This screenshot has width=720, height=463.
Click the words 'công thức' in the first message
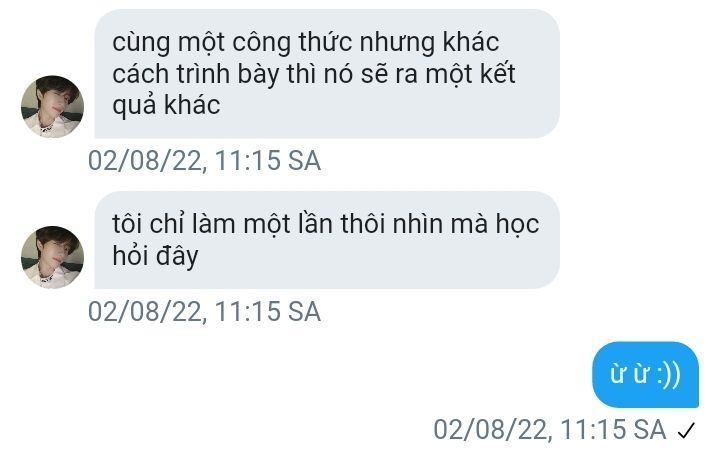pyautogui.click(x=293, y=43)
